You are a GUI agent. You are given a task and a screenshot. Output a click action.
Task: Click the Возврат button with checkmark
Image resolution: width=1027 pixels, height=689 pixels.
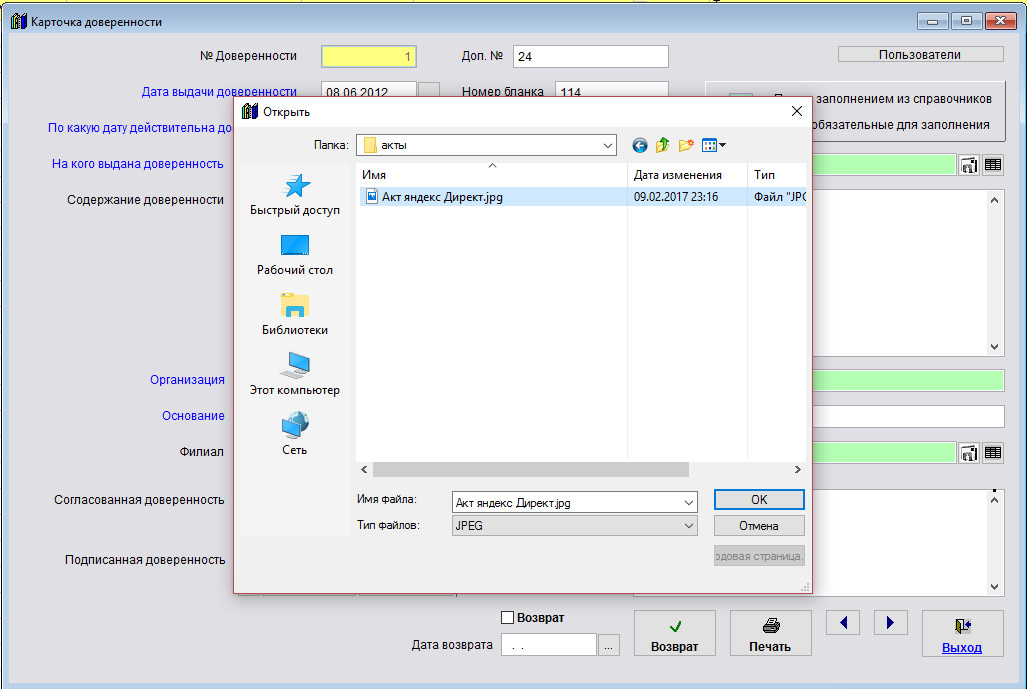[x=675, y=633]
